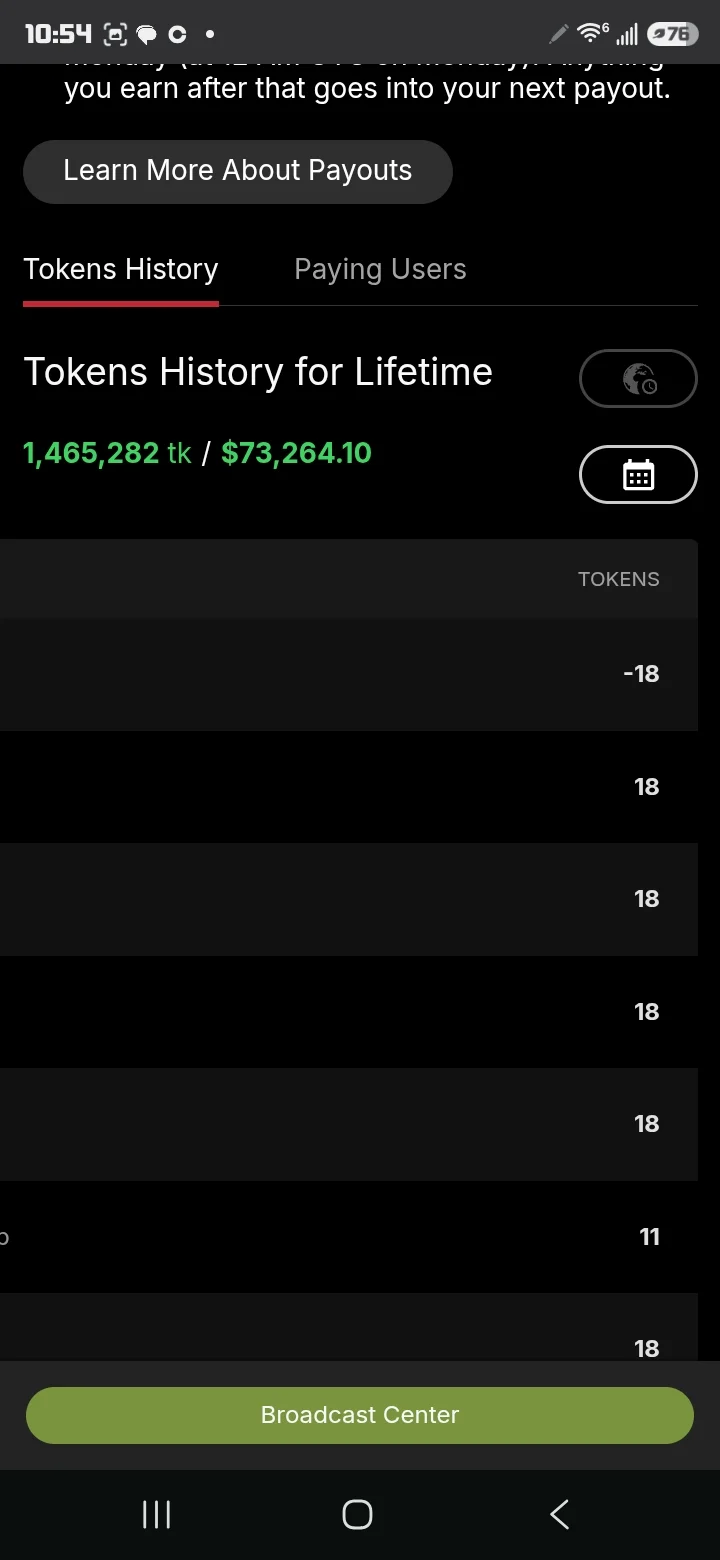
Task: Tap the $73,264.10 earnings amount
Action: click(296, 453)
